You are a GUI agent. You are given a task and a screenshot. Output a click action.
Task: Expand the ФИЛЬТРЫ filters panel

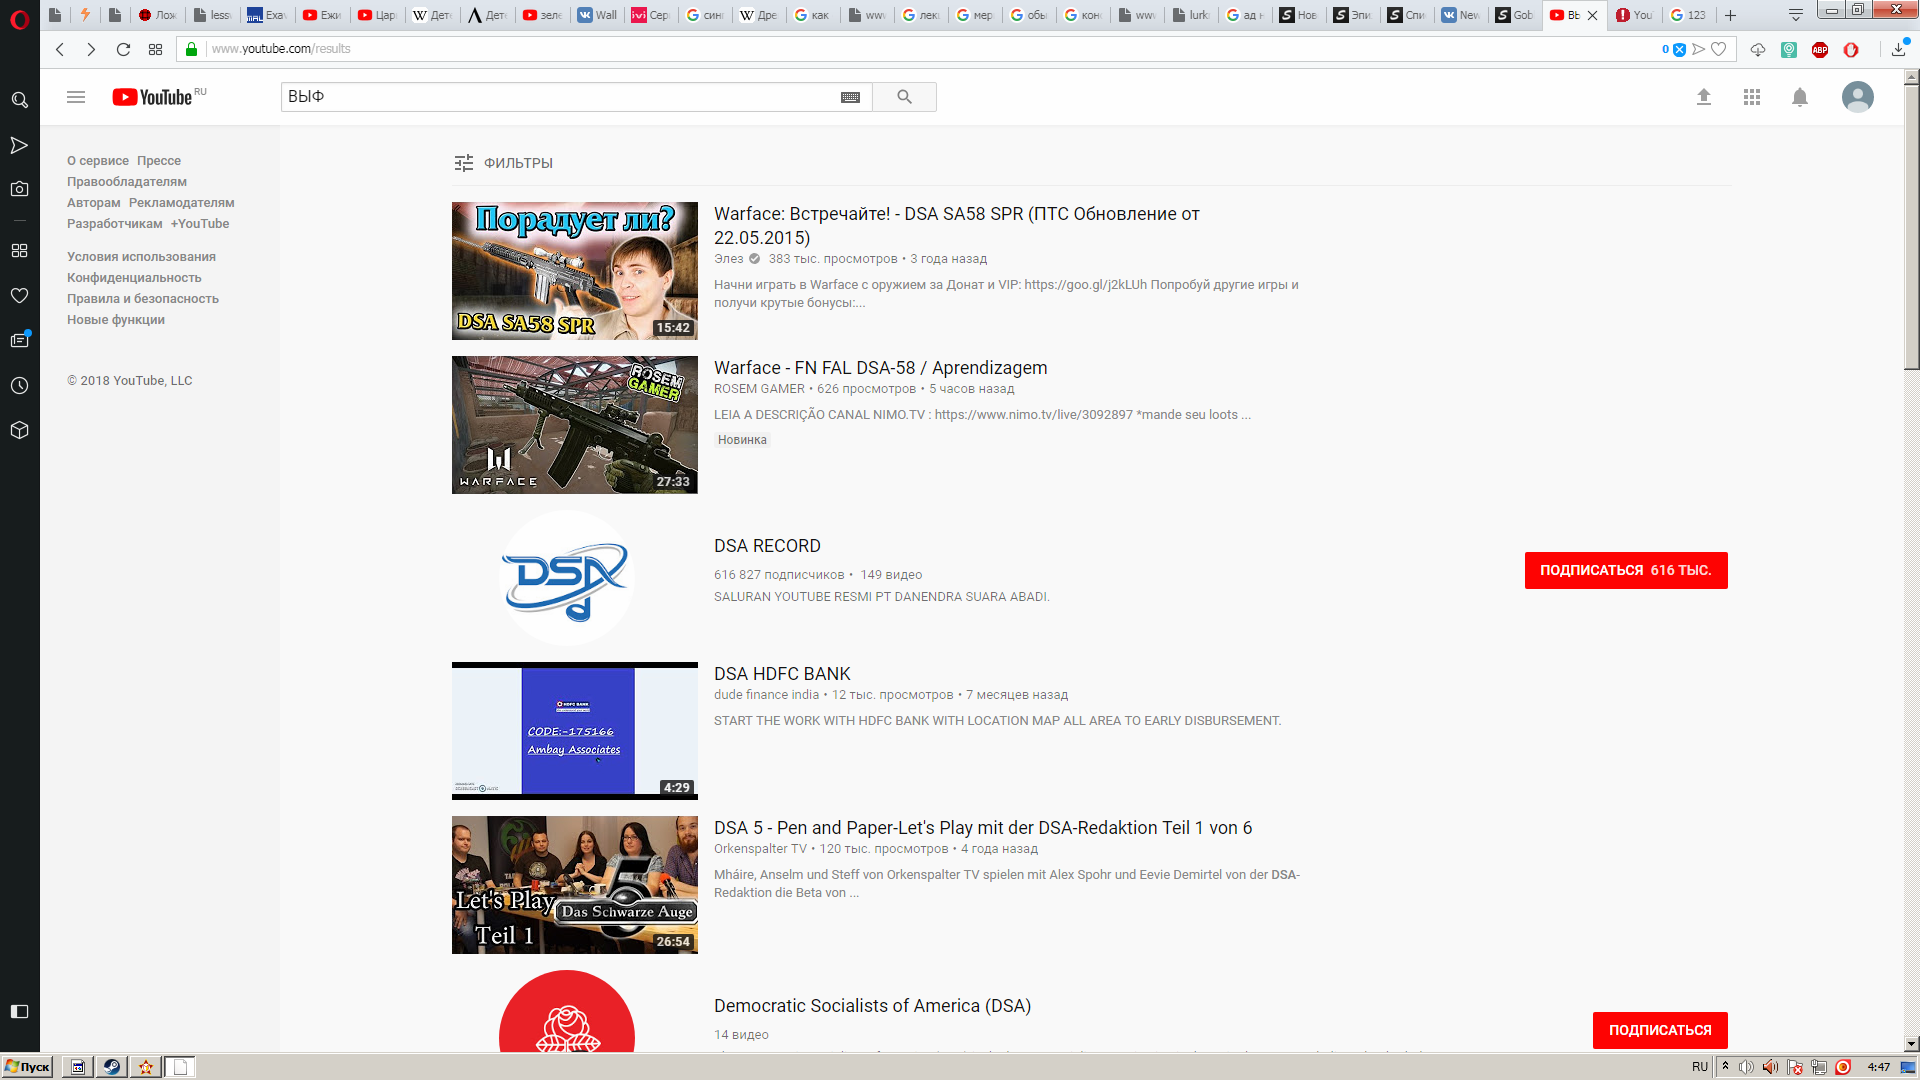coord(503,163)
